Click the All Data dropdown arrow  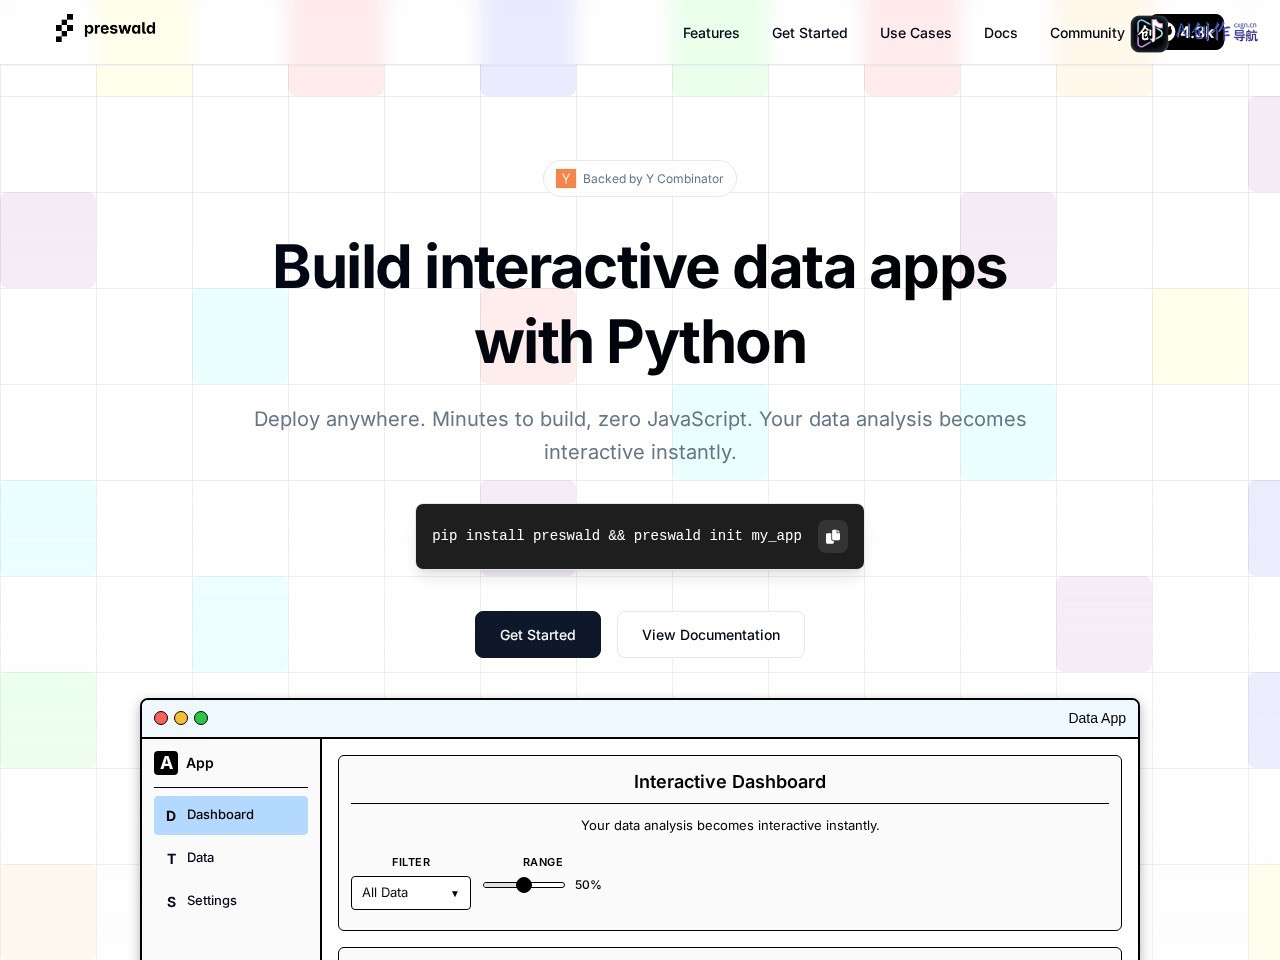[x=454, y=894]
